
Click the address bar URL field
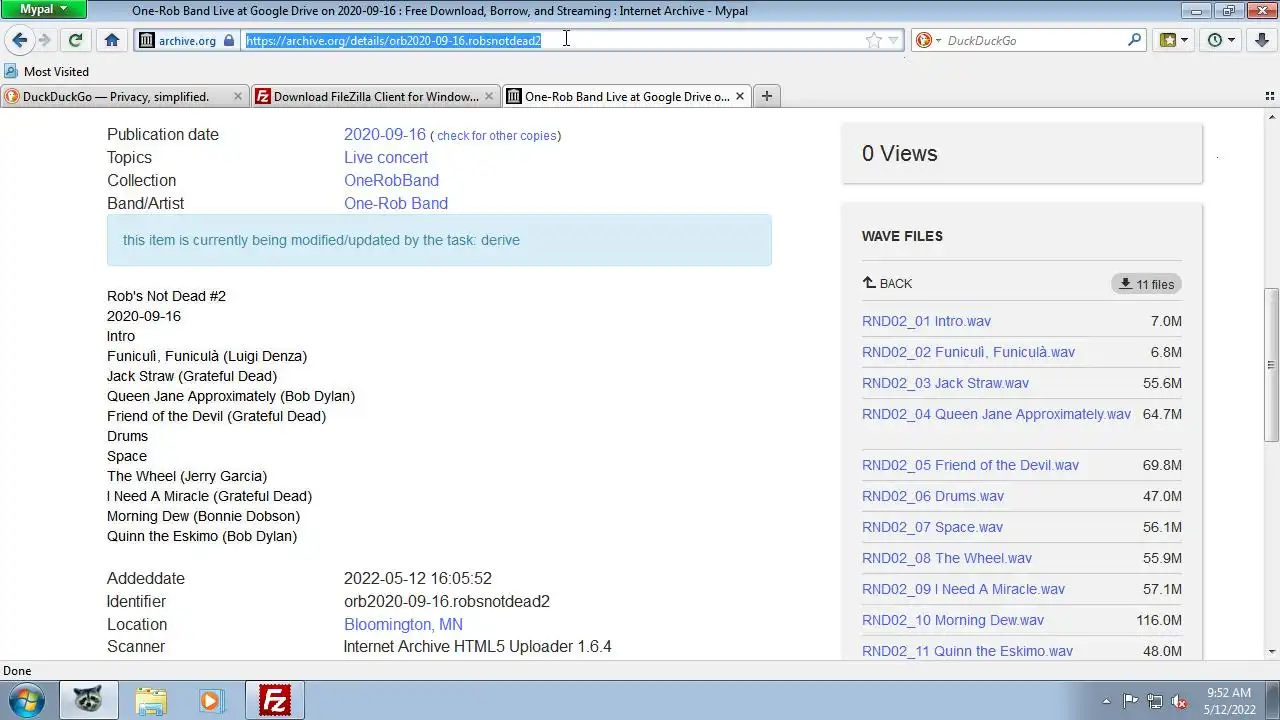(x=553, y=41)
